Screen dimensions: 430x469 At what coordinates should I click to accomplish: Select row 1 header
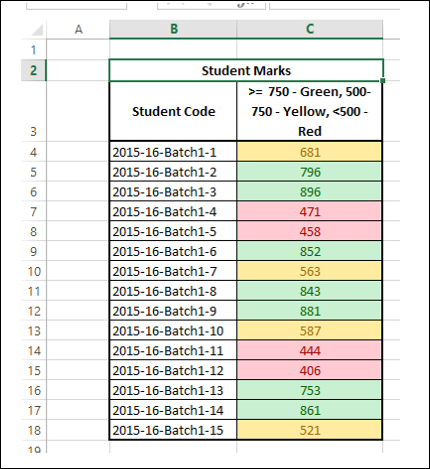(x=33, y=50)
